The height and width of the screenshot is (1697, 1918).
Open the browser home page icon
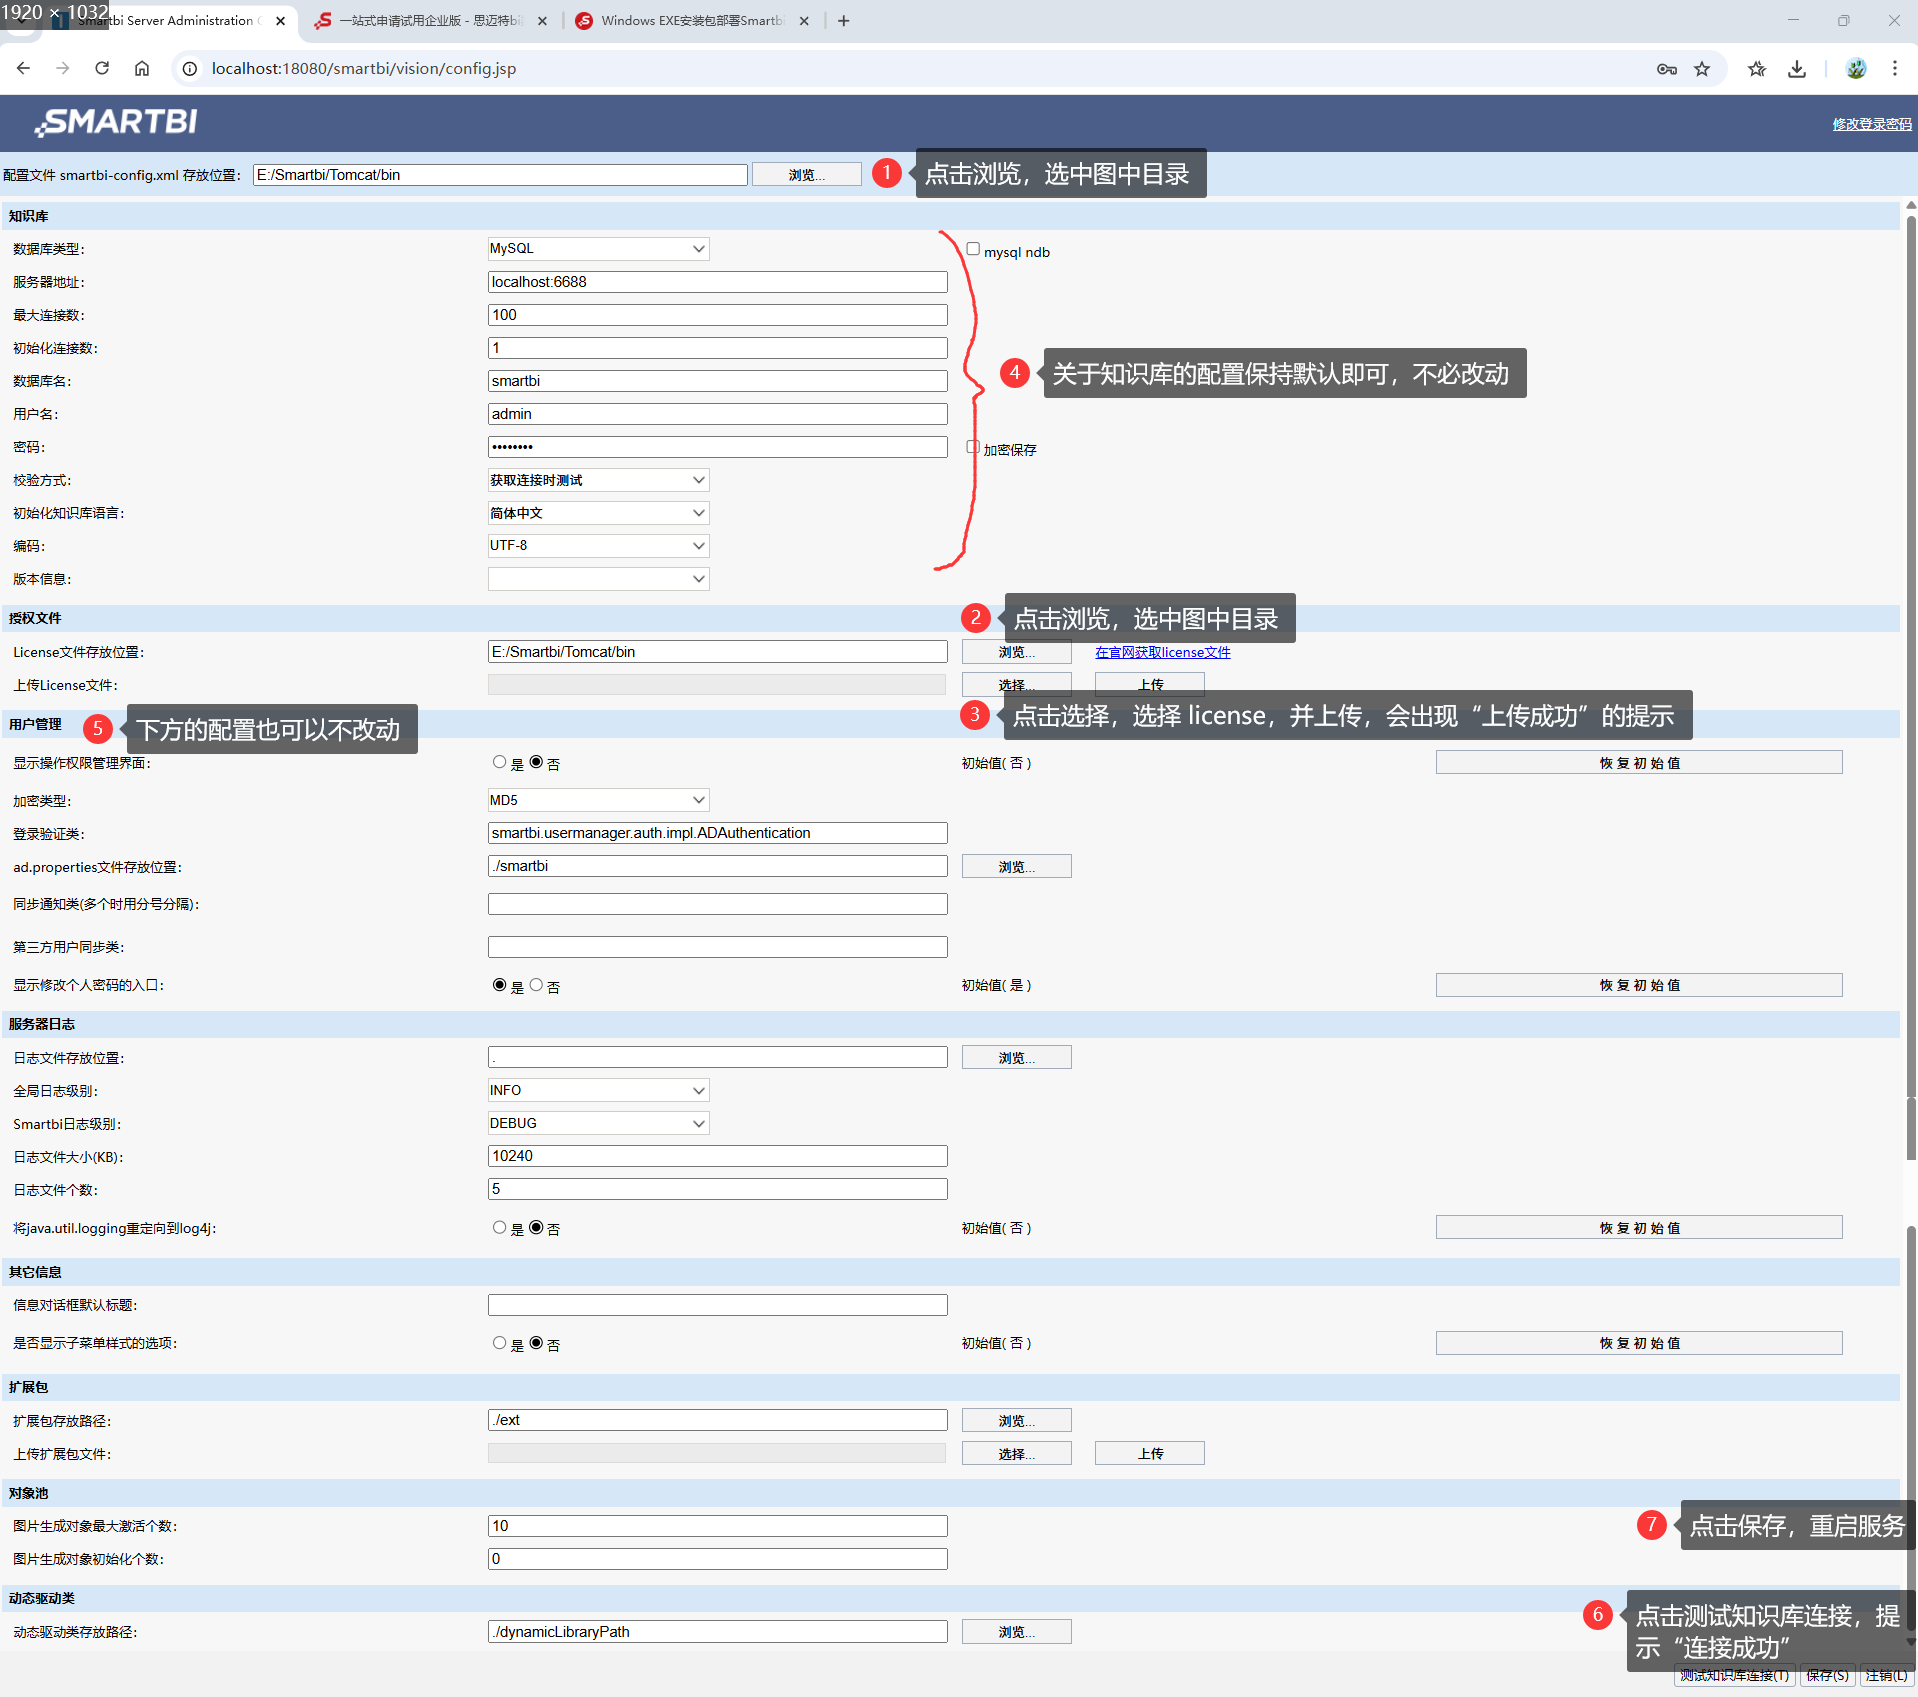[x=142, y=68]
